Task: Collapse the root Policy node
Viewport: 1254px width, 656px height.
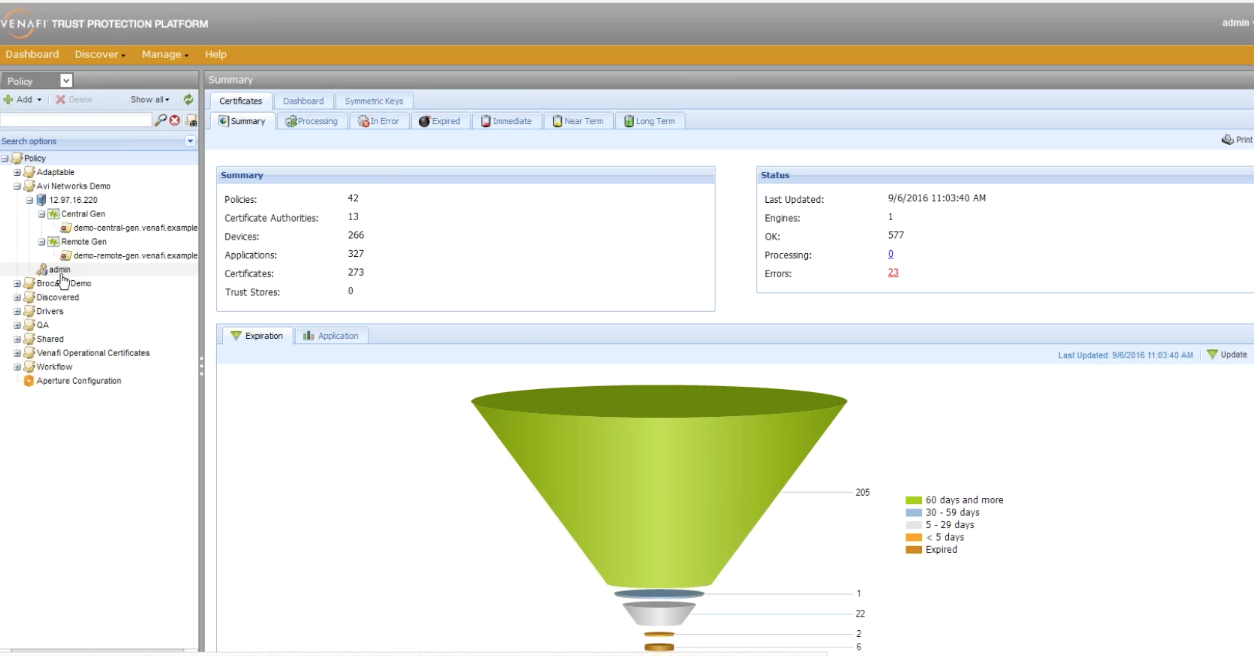Action: click(x=5, y=158)
